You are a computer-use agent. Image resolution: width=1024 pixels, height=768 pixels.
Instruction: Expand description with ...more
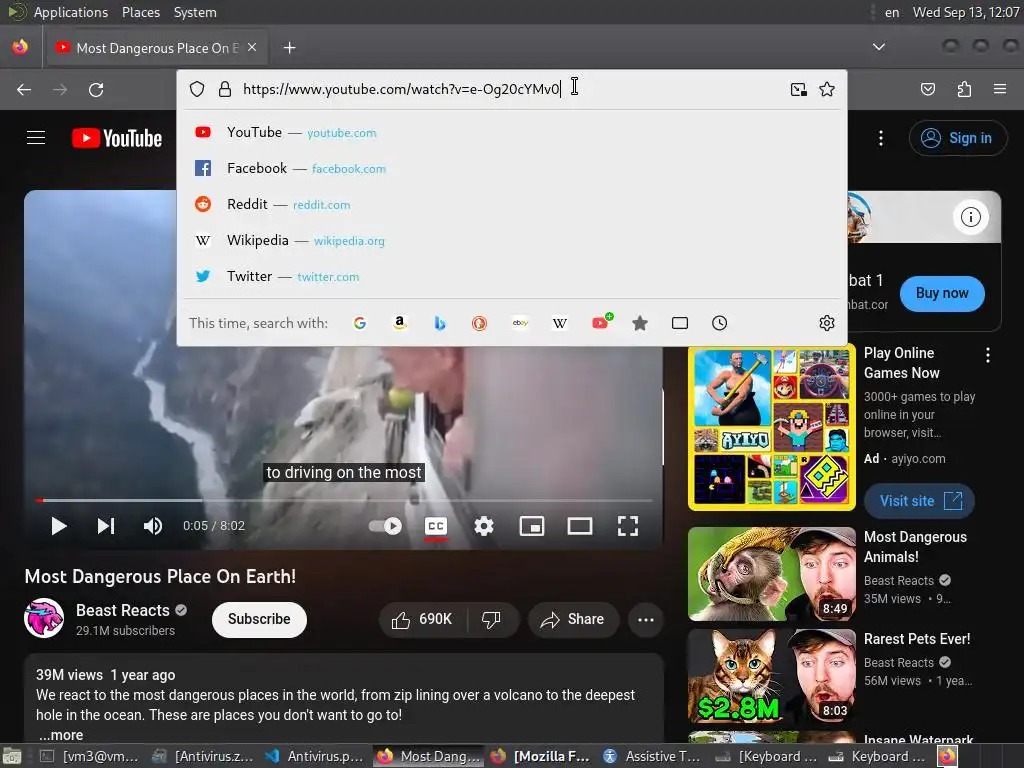pos(61,735)
